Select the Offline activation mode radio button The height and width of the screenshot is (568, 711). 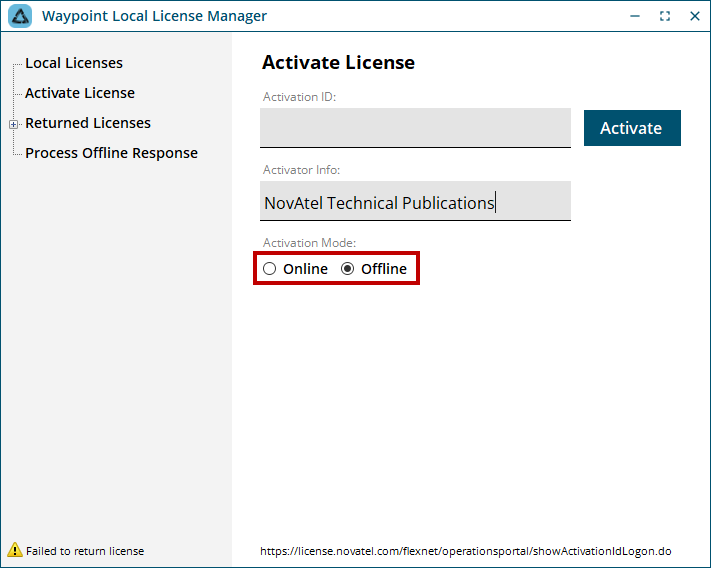tap(347, 269)
